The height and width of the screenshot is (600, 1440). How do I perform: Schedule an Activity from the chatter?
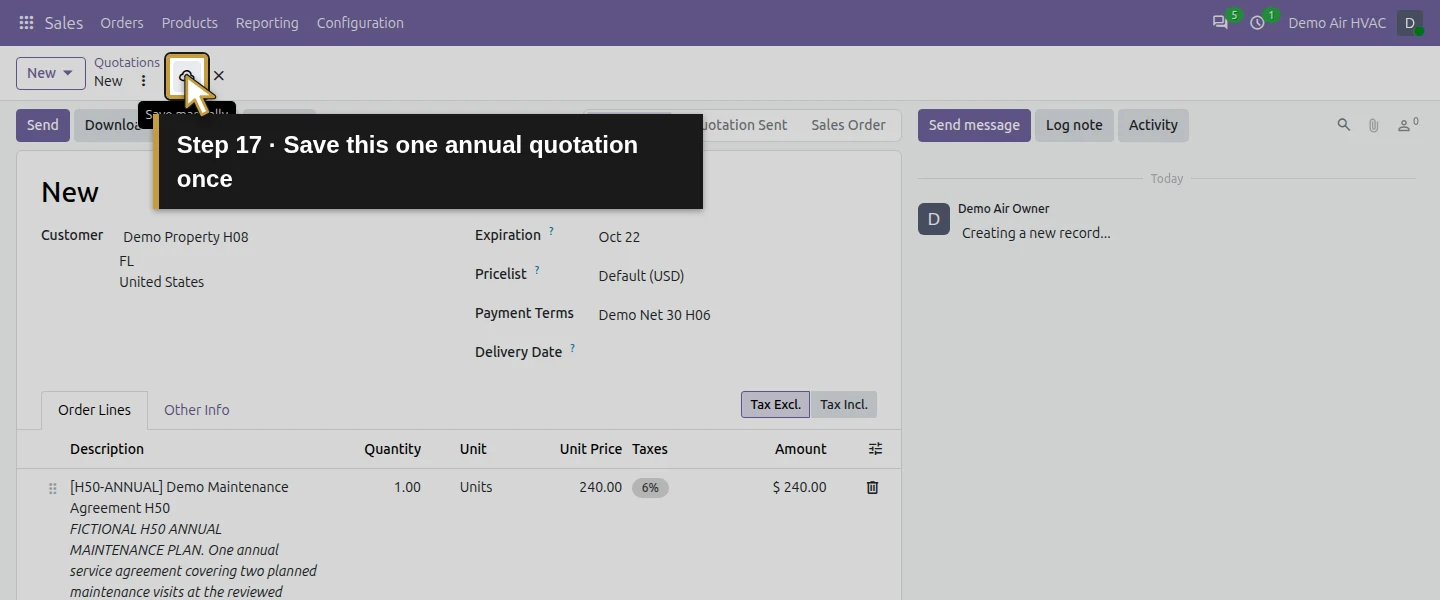pos(1153,125)
